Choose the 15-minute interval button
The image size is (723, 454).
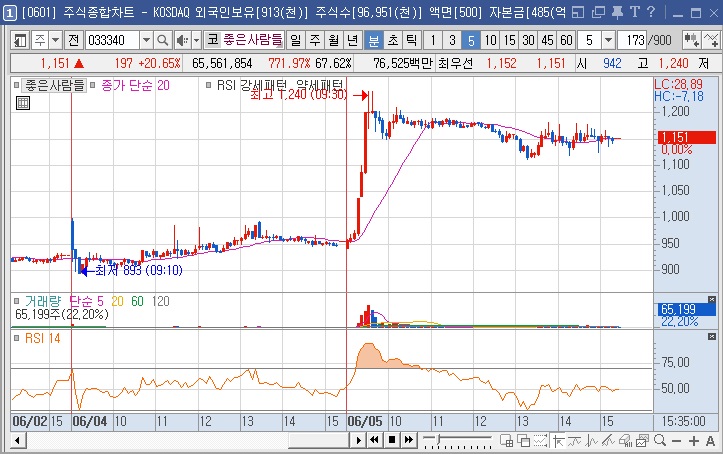pyautogui.click(x=509, y=41)
